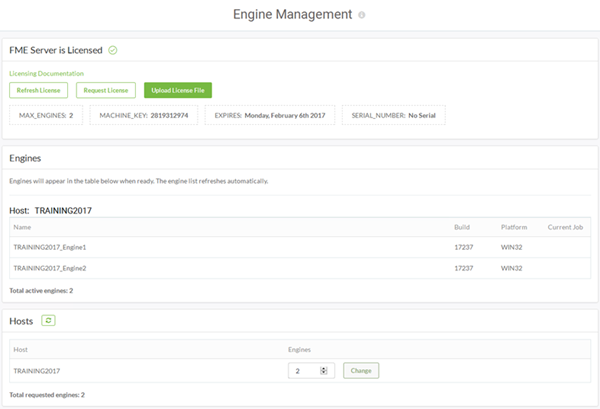The width and height of the screenshot is (600, 409).
Task: Click the Request License button
Action: click(106, 90)
